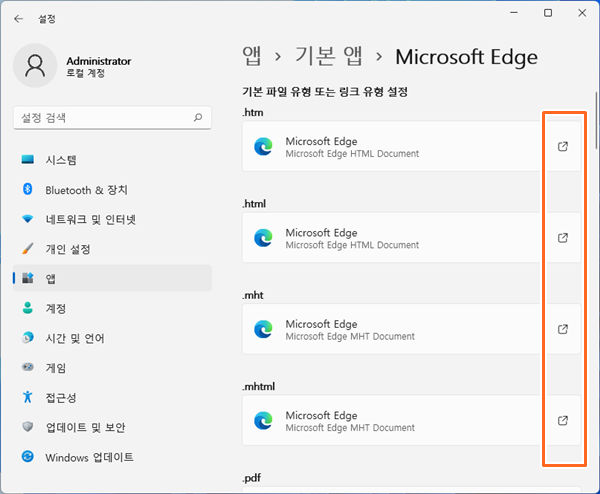Open the Administrator account profile picture
Image resolution: width=600 pixels, height=494 pixels.
[35, 65]
